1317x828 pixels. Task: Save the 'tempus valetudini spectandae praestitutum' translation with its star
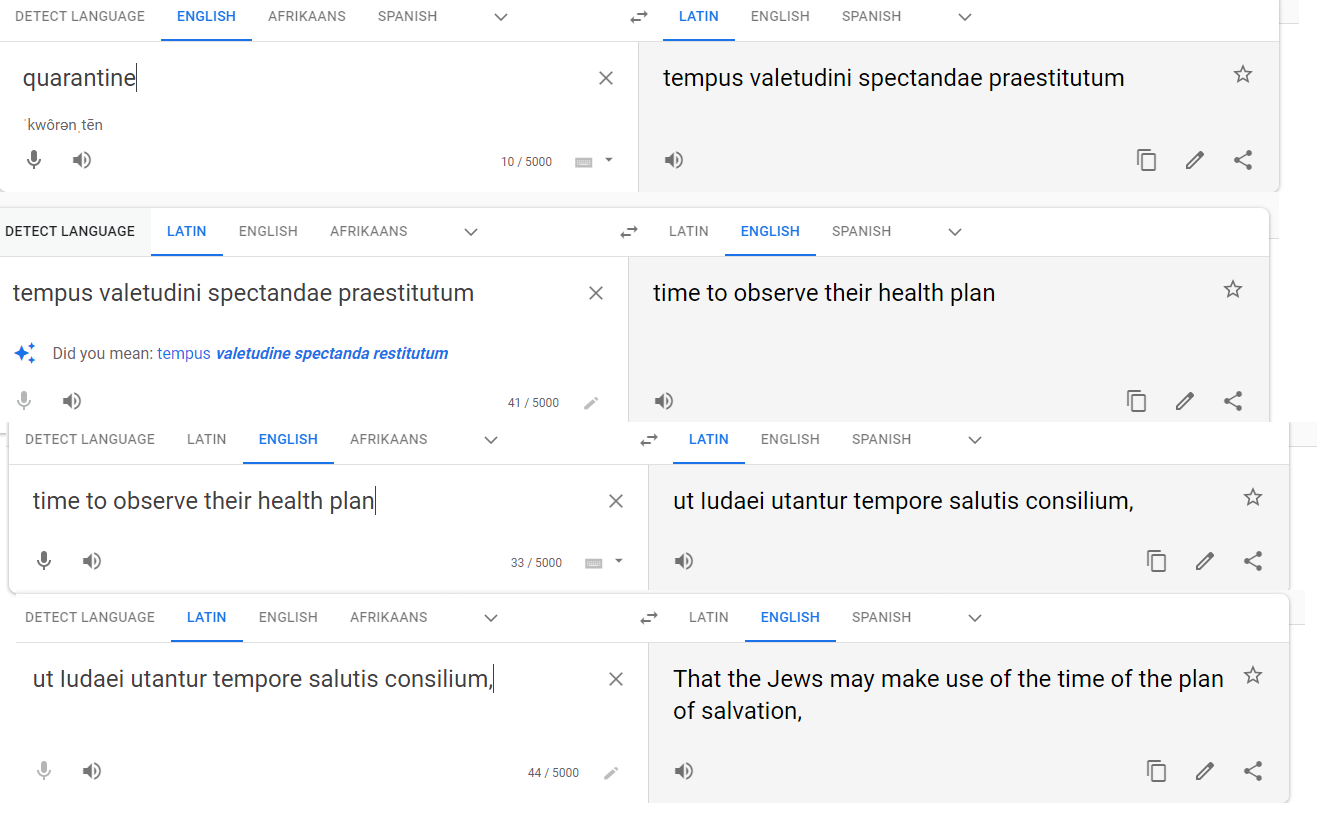coord(1243,74)
